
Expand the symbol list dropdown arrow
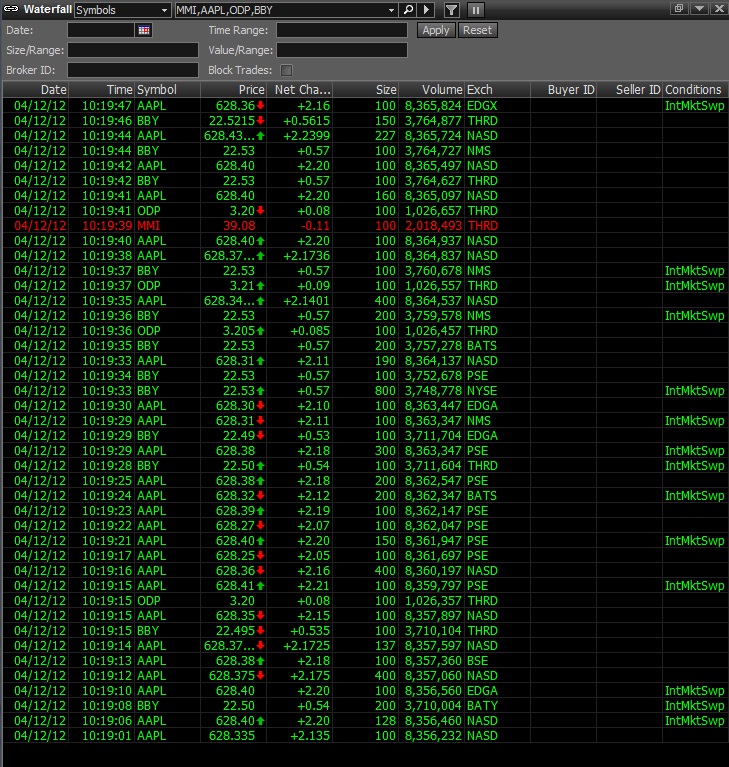tap(391, 10)
